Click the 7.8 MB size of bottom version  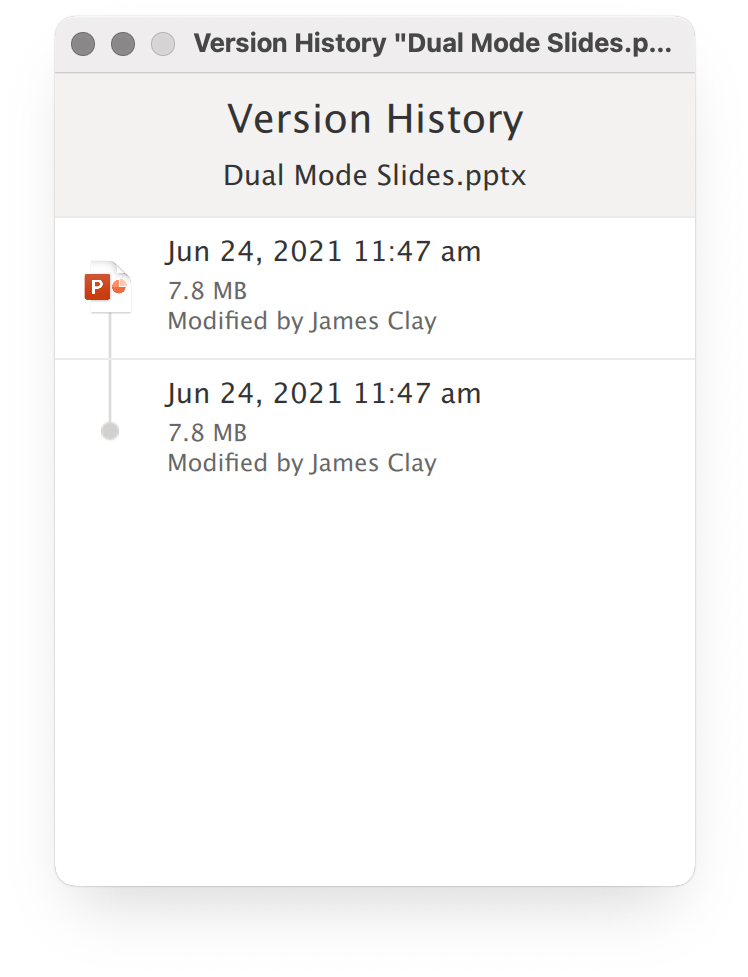click(208, 433)
